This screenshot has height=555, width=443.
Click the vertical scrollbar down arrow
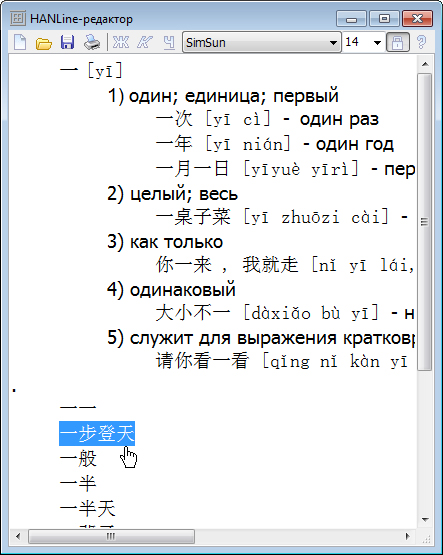(x=425, y=520)
